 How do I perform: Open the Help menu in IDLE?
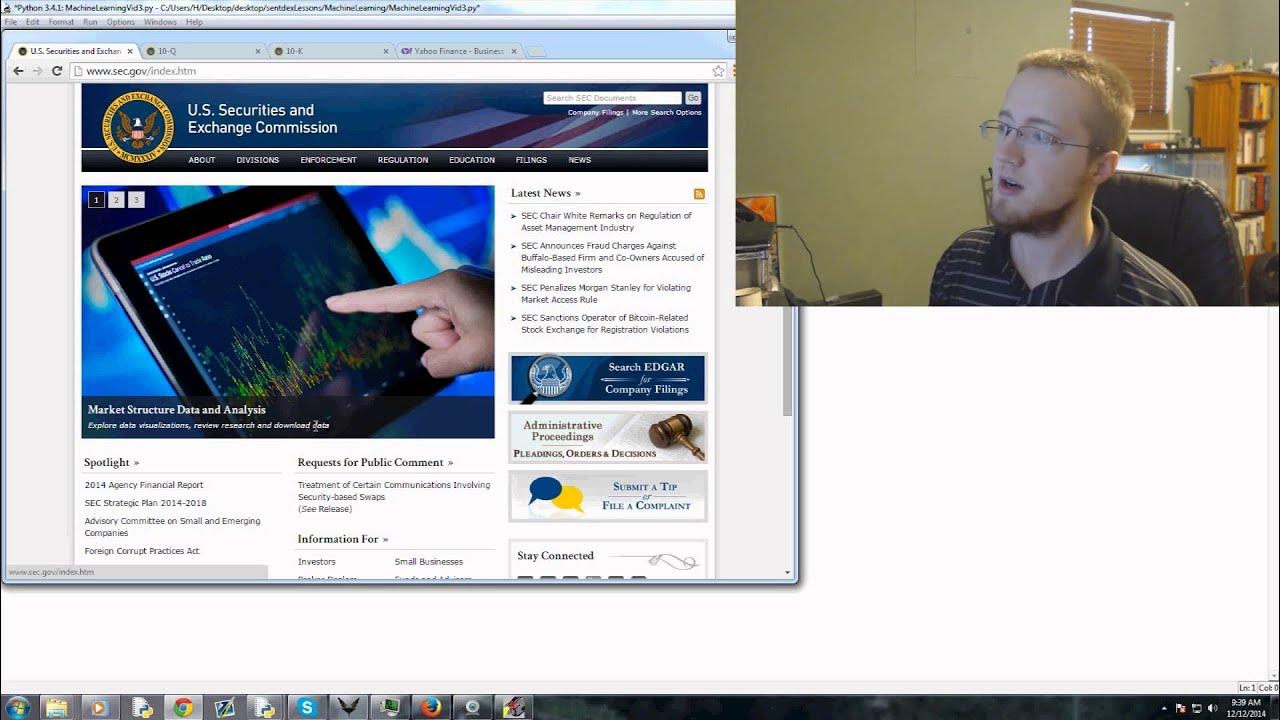click(x=194, y=22)
